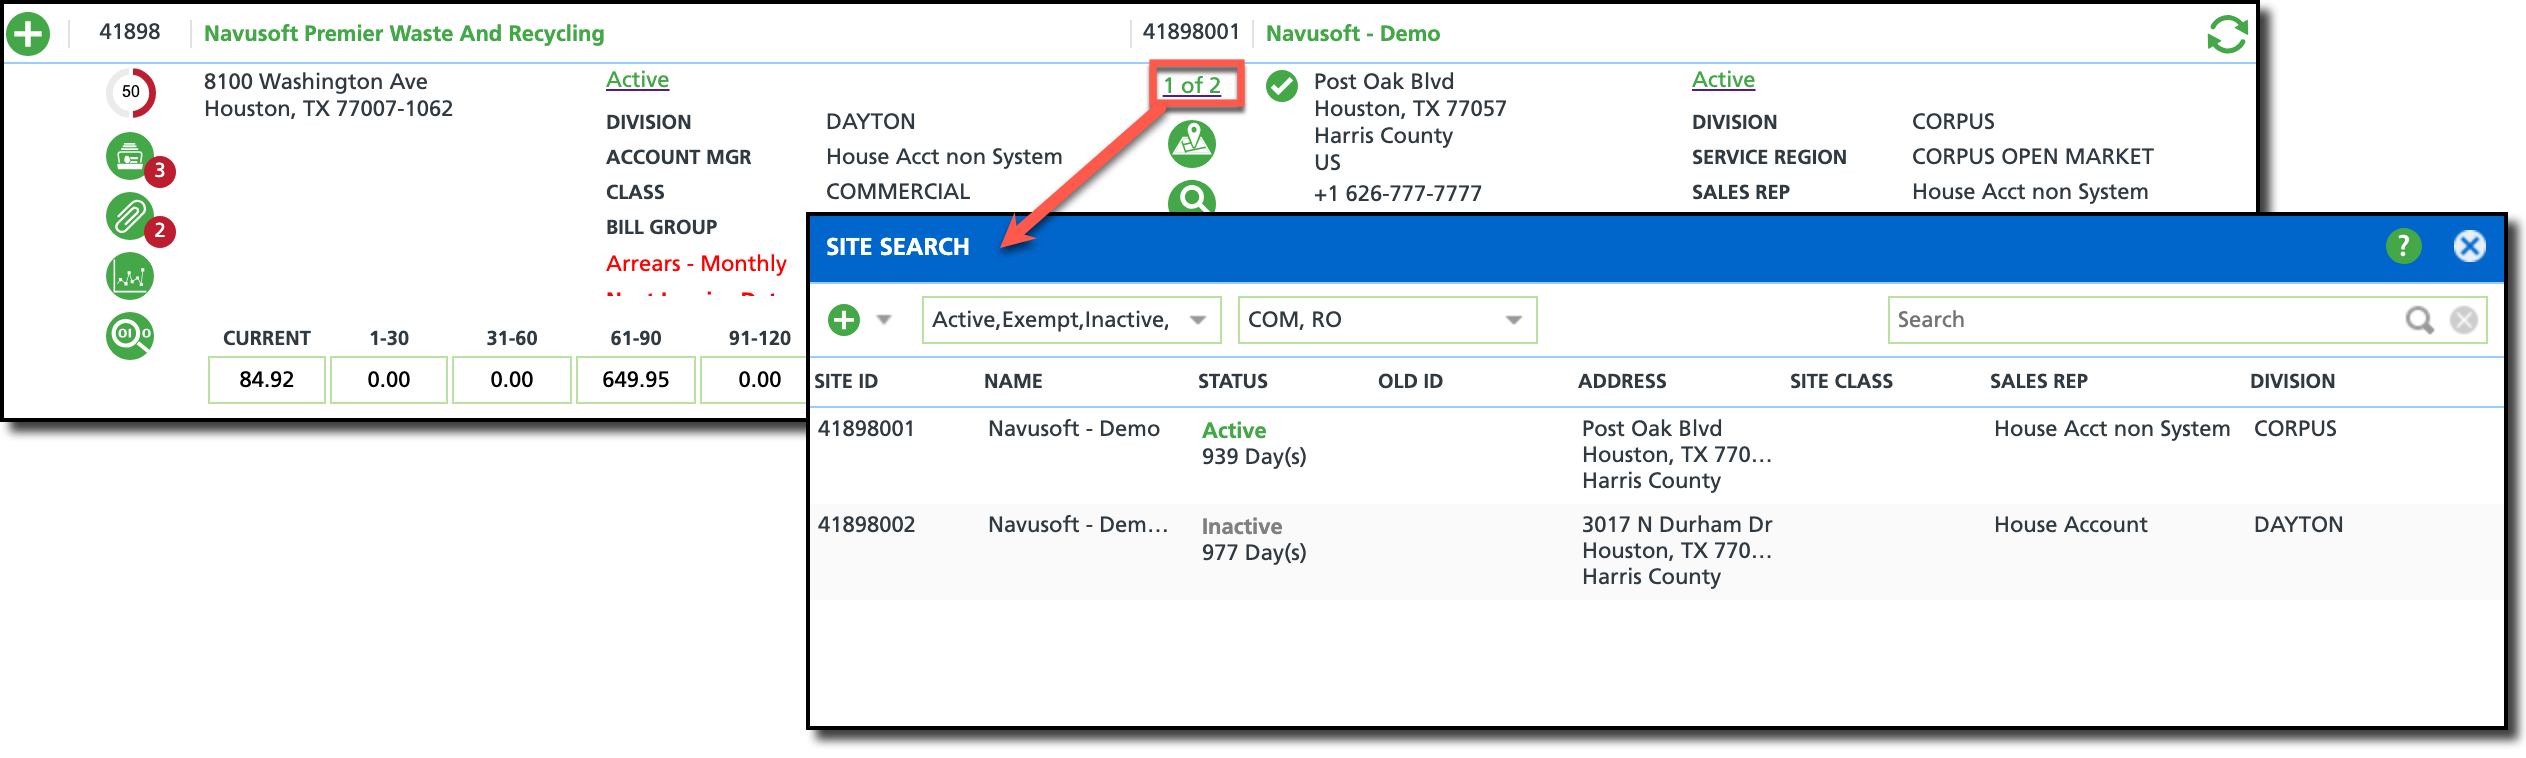Open attachments paperclip icon with badge 2

(131, 216)
